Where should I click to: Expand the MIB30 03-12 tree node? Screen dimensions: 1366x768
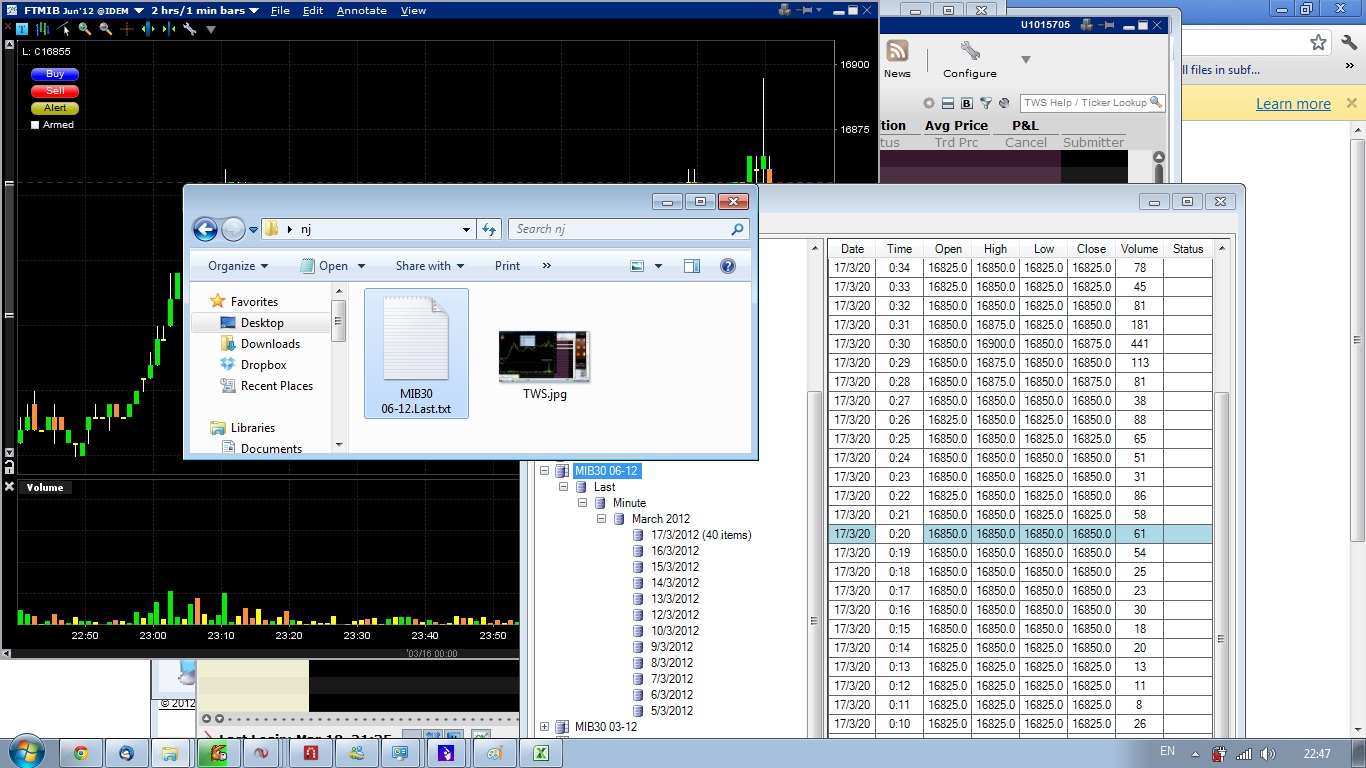click(545, 727)
